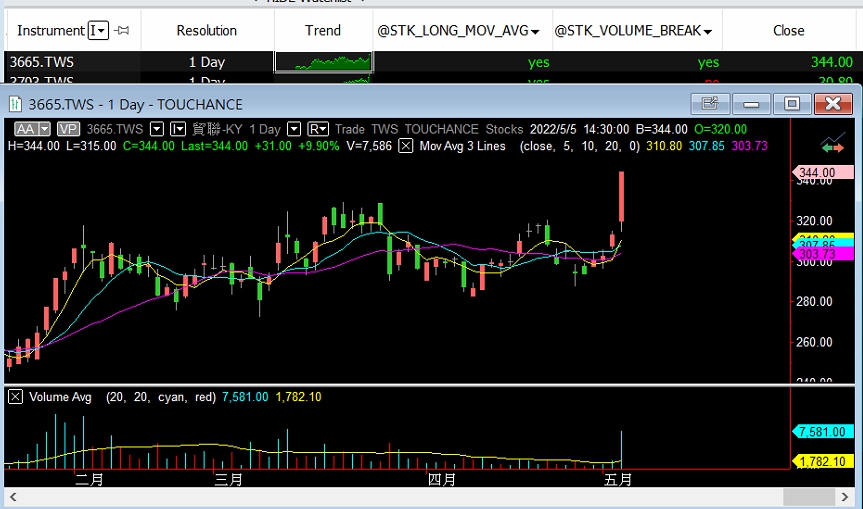Maximize the 3665.TWS chart window

tap(792, 103)
